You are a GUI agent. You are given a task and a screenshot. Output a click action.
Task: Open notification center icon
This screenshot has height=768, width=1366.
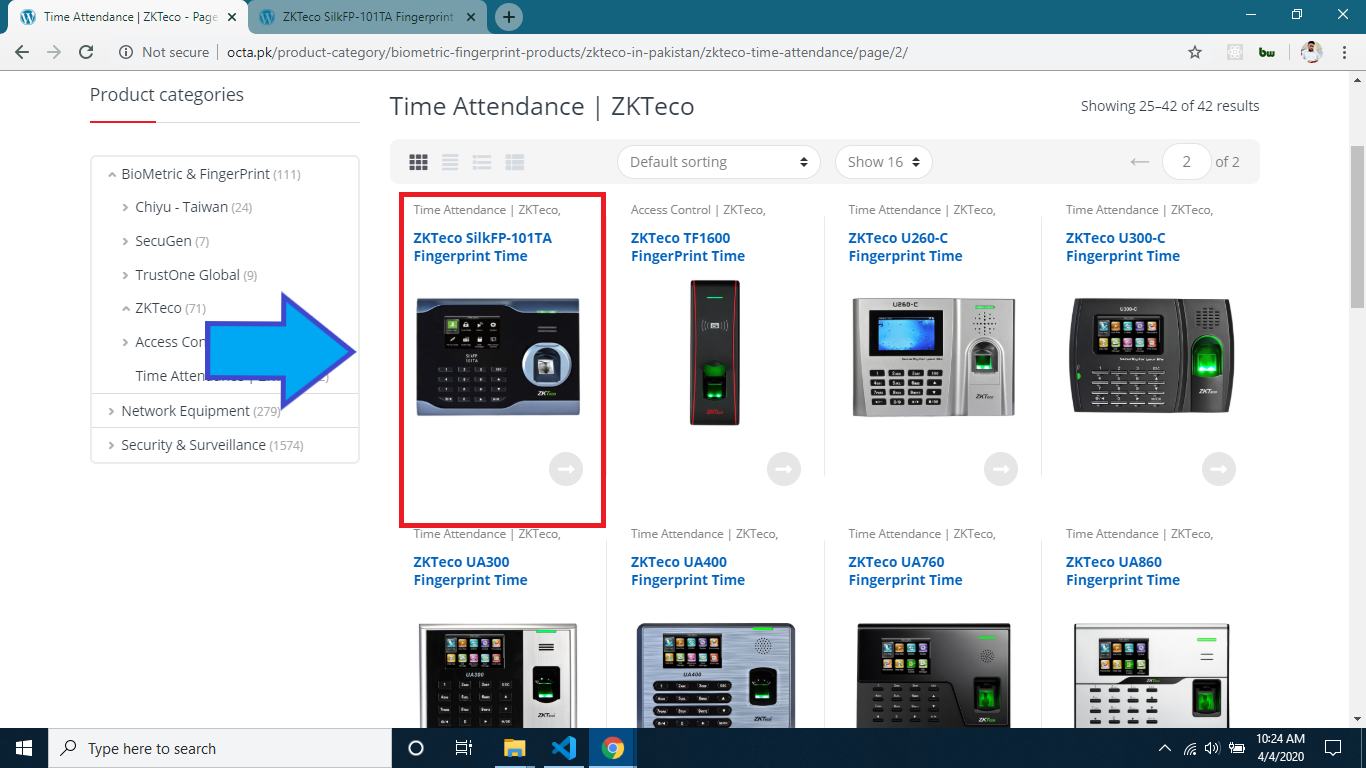click(x=1333, y=748)
